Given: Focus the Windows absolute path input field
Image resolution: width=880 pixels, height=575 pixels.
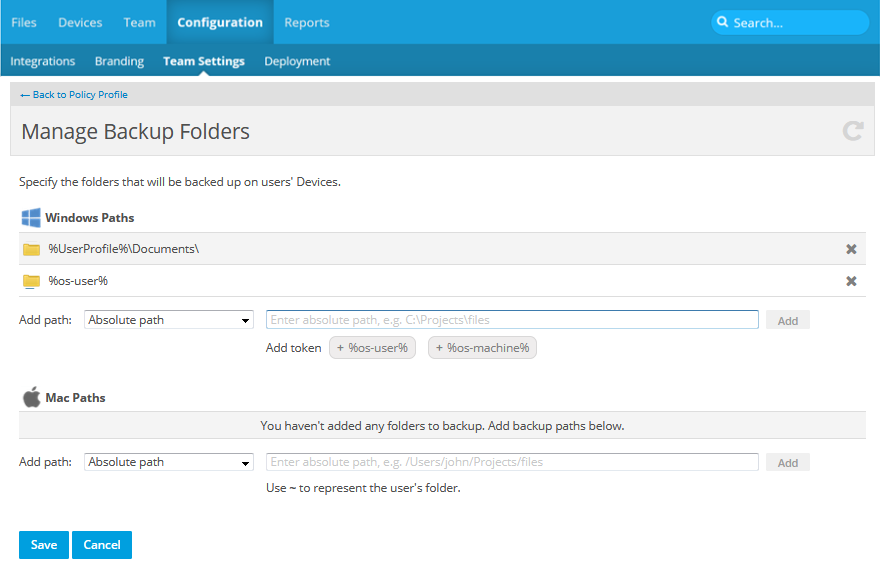Looking at the screenshot, I should point(512,320).
